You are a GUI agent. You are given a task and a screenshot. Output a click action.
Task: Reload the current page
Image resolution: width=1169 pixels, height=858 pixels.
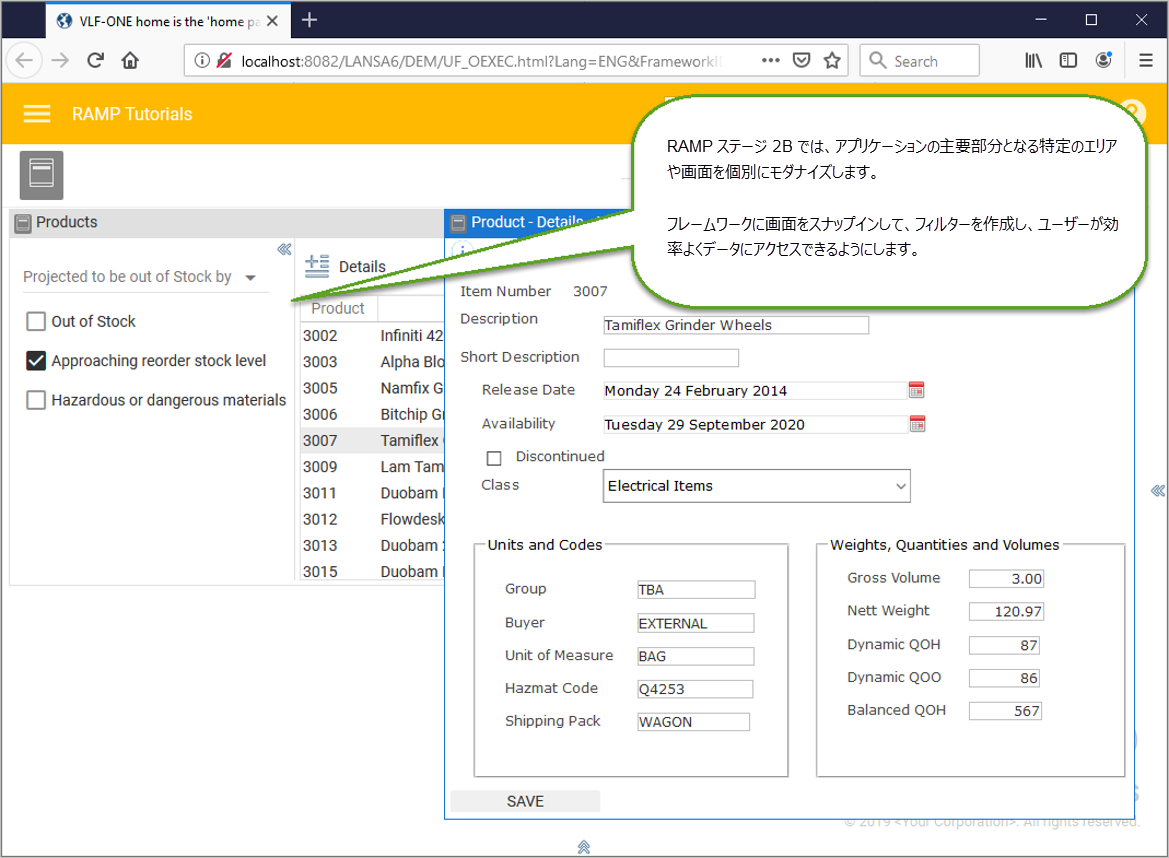pos(95,60)
